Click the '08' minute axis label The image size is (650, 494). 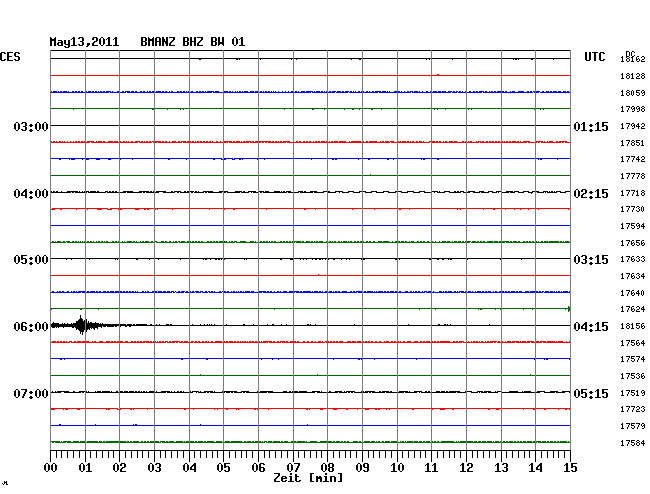pyautogui.click(x=327, y=468)
